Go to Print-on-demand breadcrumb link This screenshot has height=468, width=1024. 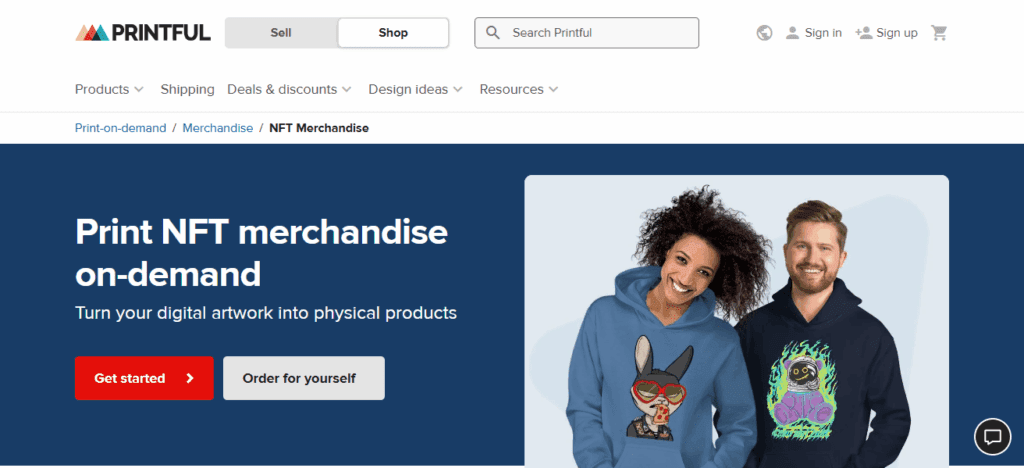coord(121,128)
